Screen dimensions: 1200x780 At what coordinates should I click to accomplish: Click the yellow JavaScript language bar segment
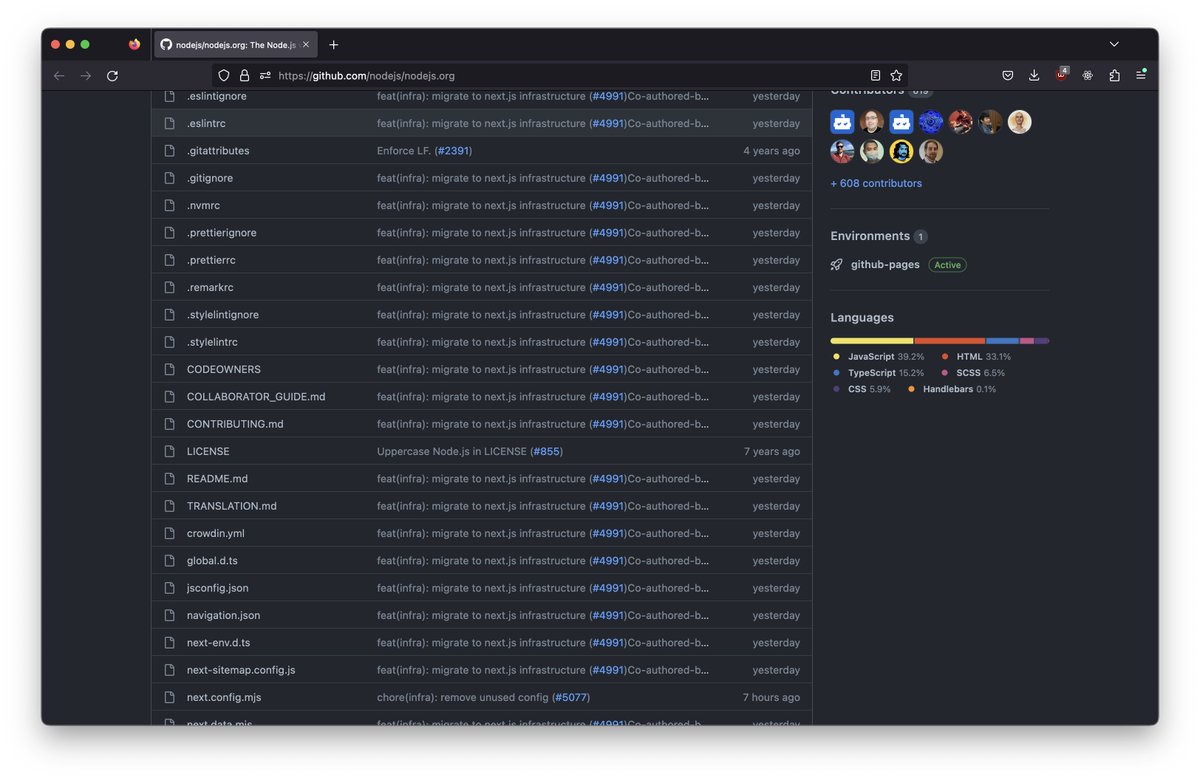pos(872,341)
